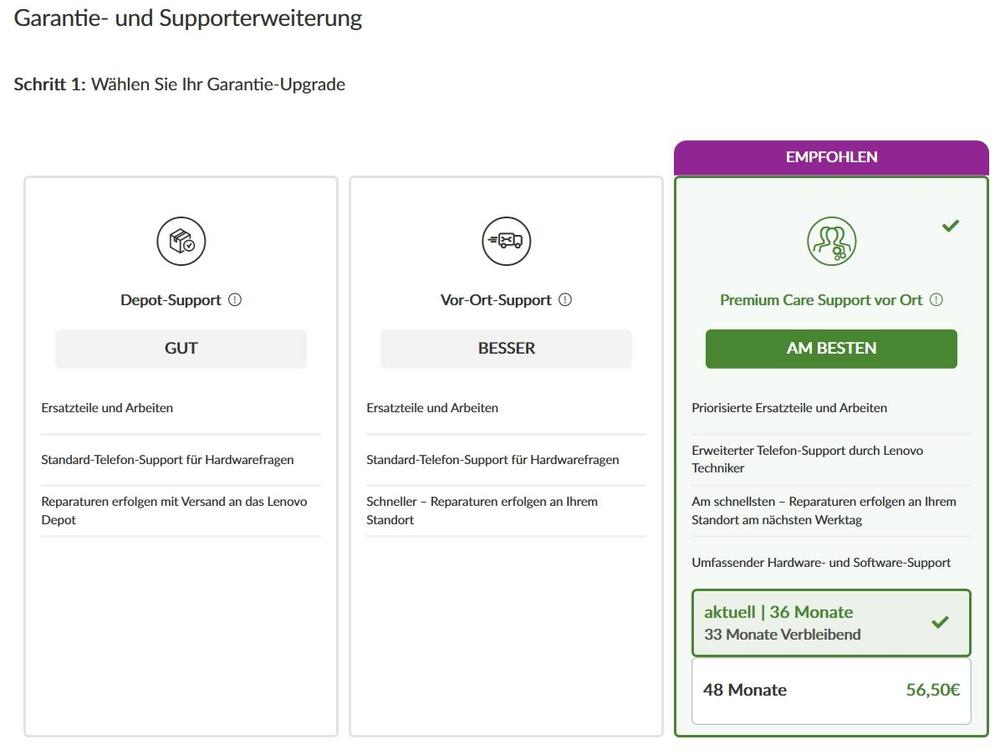Click the purple EMPFOHLEN banner
The width and height of the screenshot is (1000, 750).
831,157
